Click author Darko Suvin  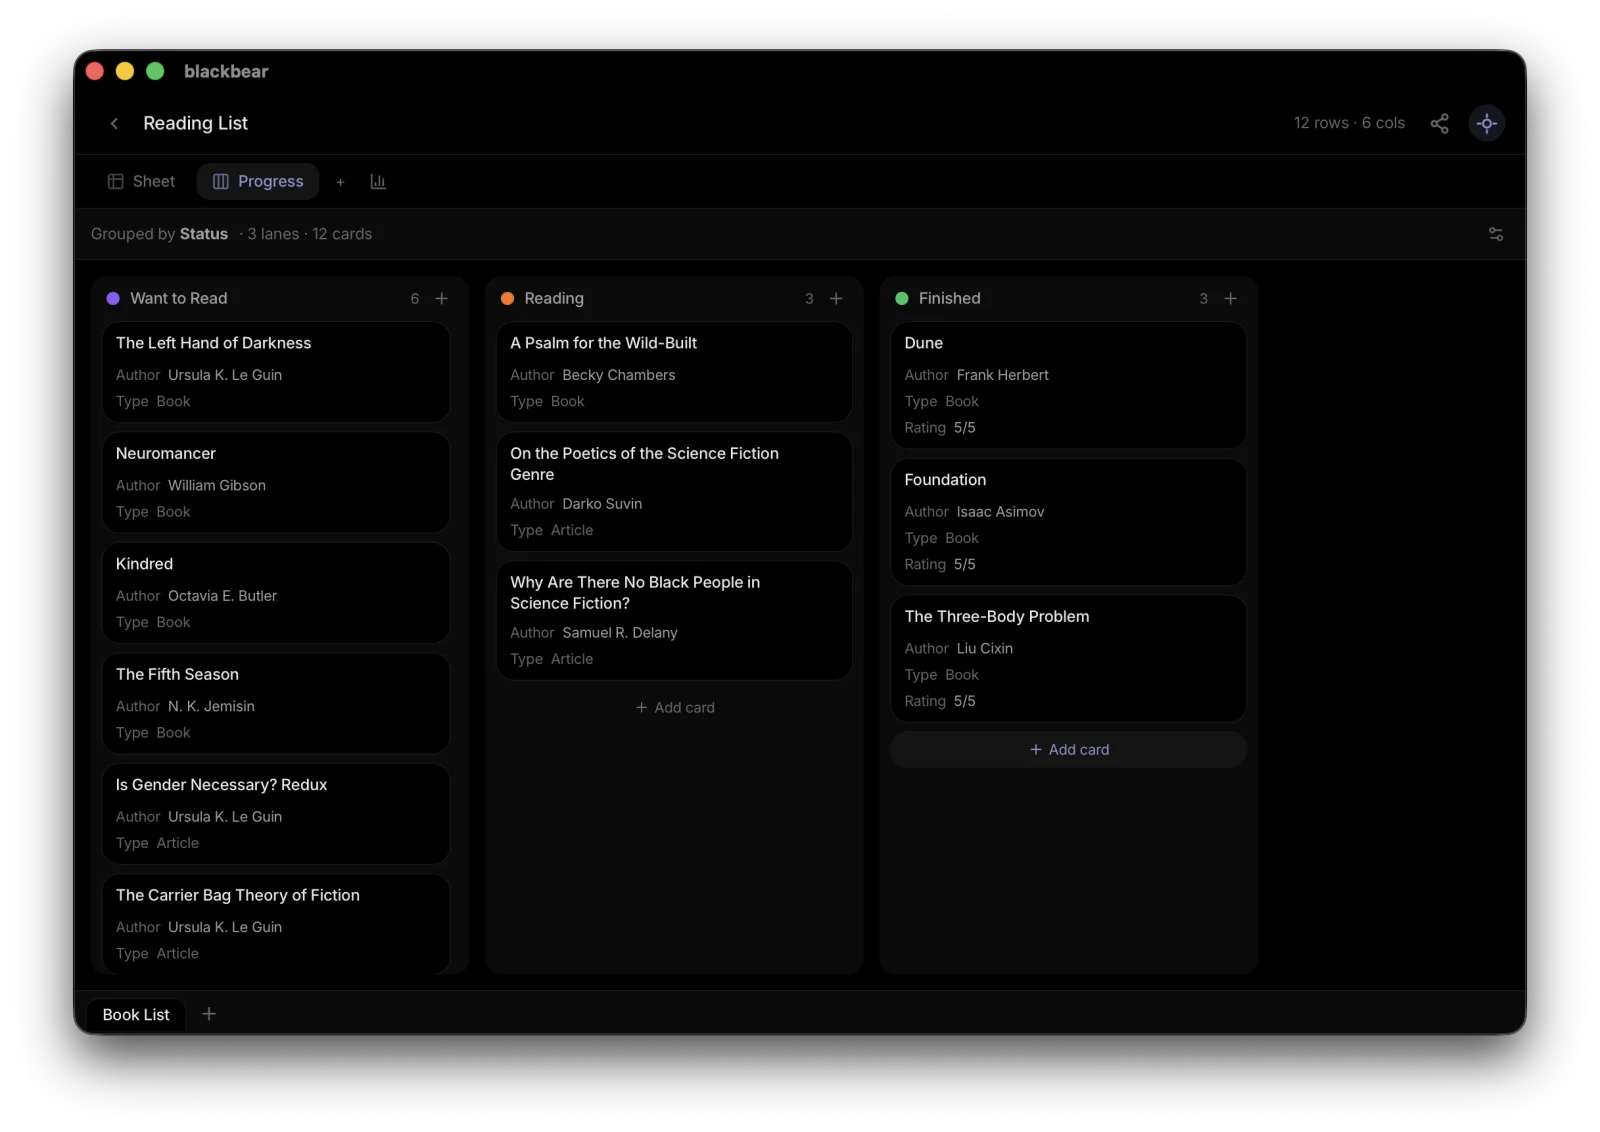pos(602,504)
